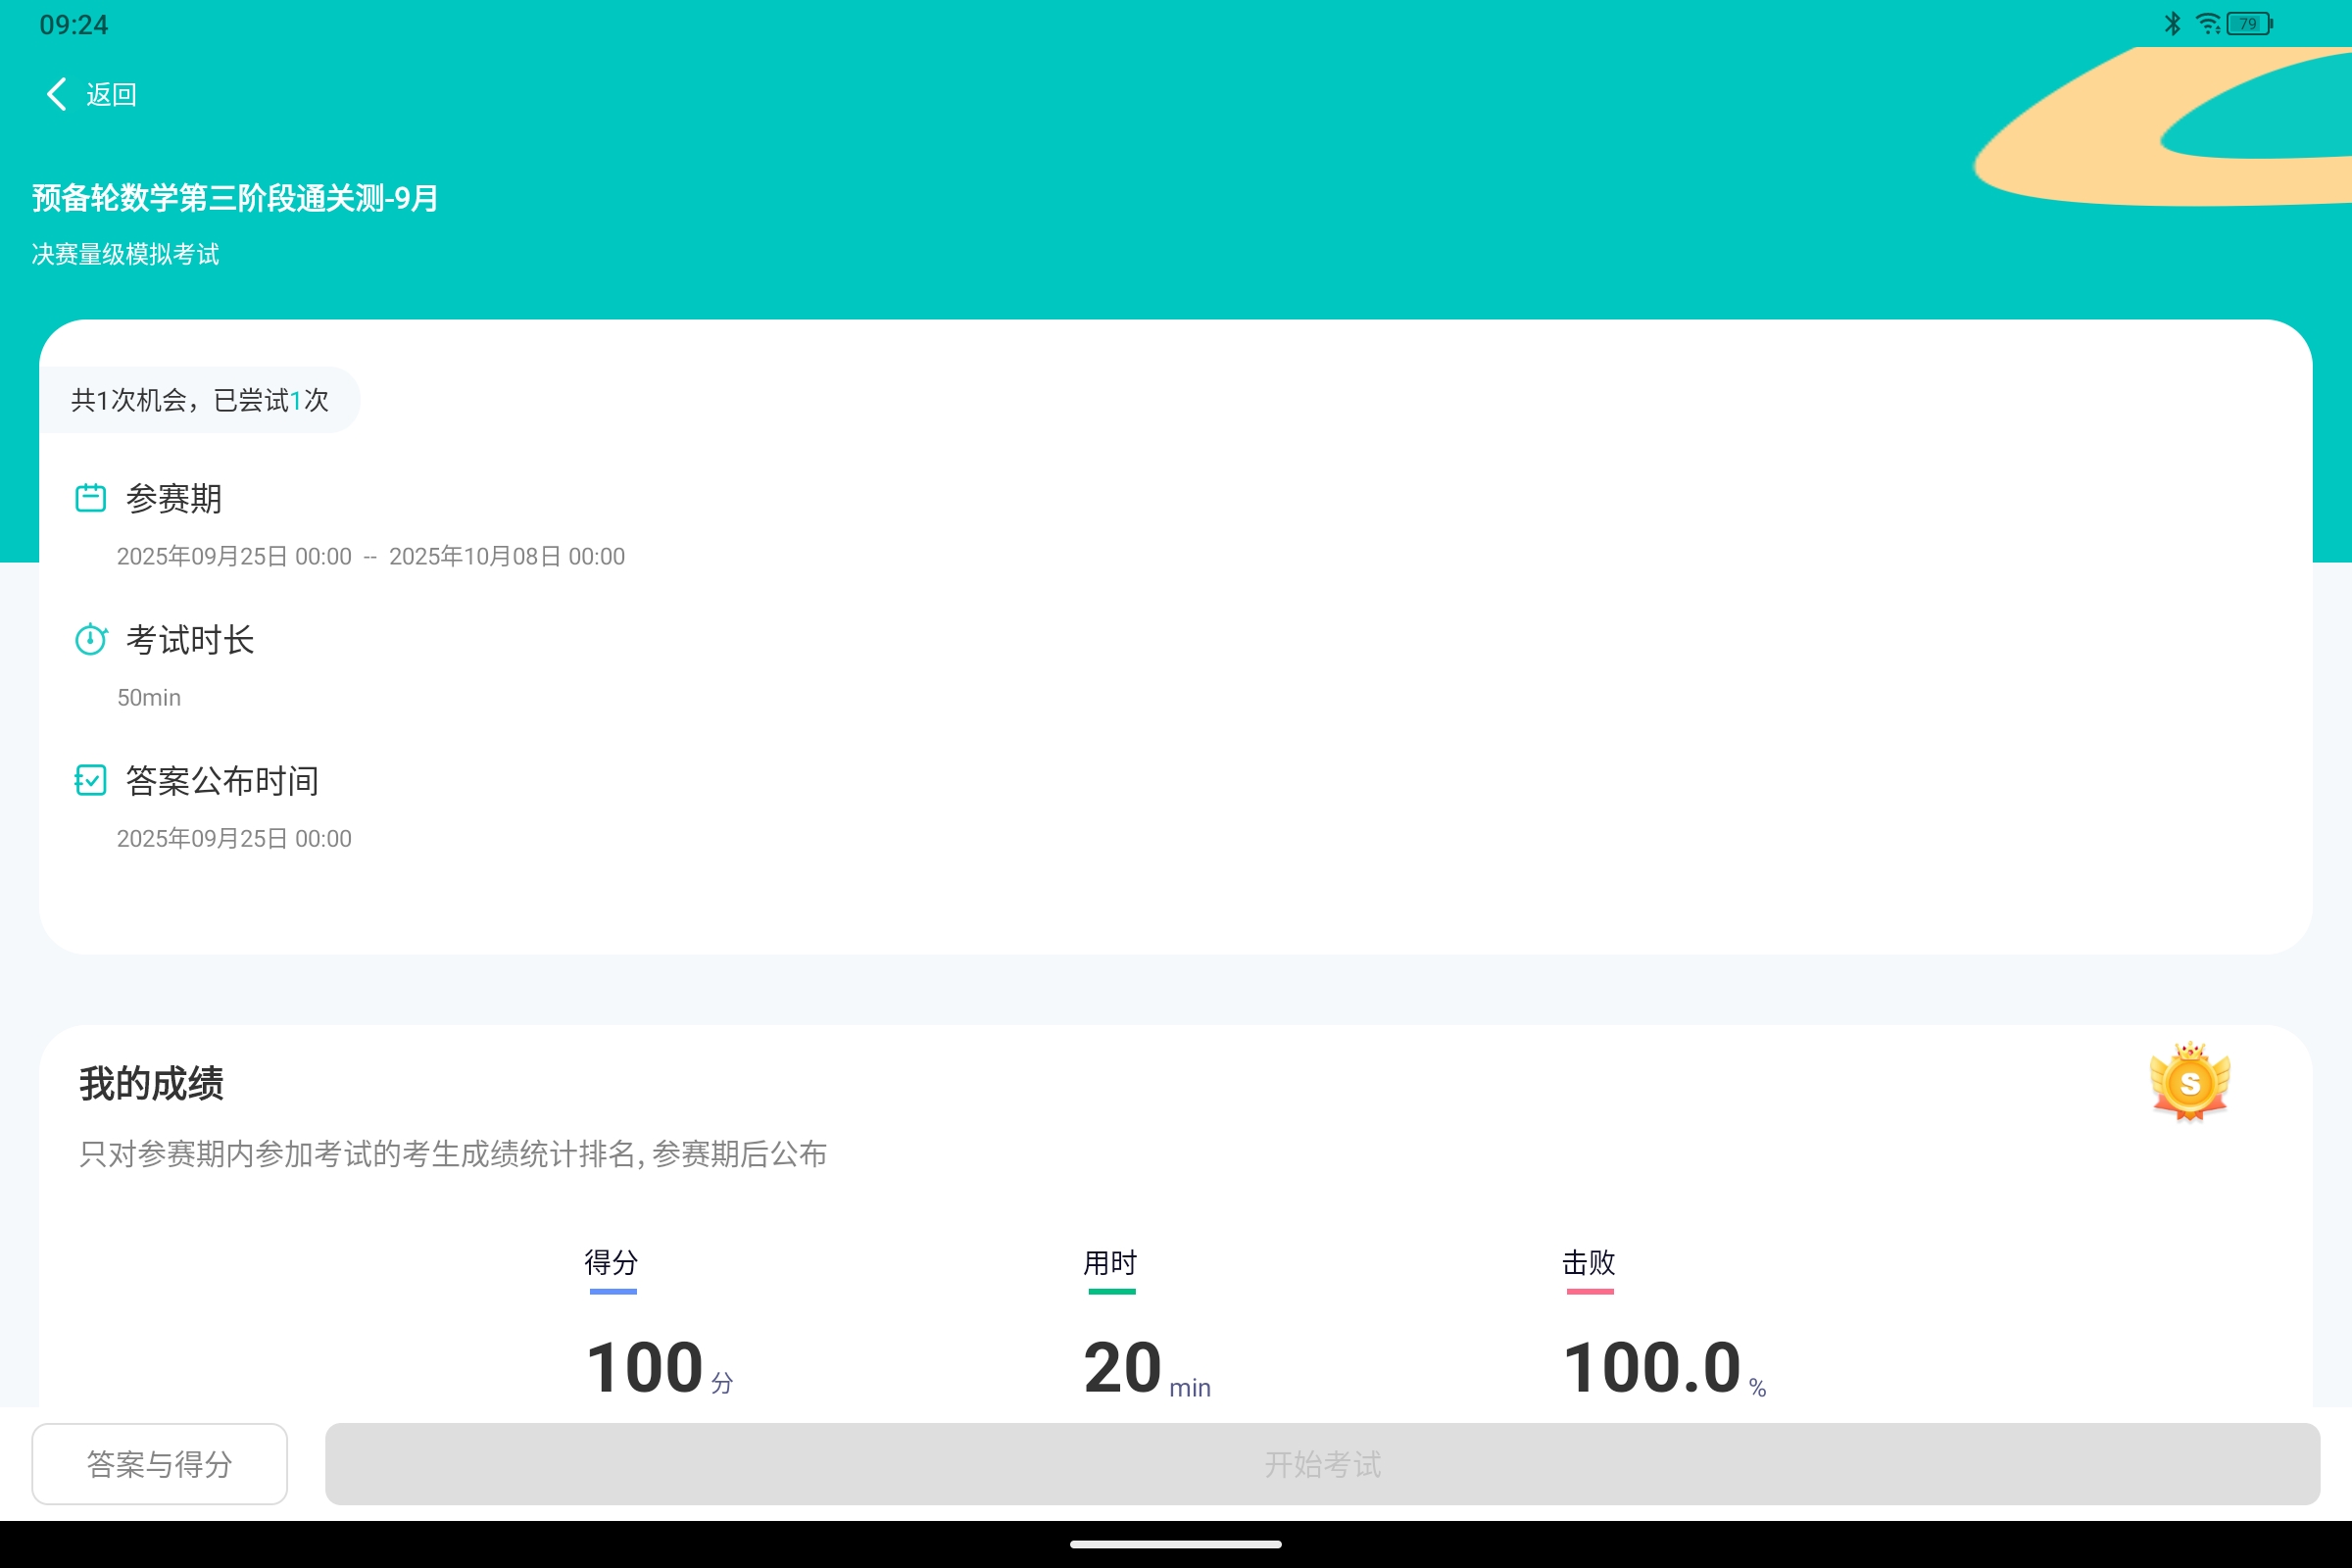
Task: Open the exam period dates under 参赛期
Action: click(370, 556)
